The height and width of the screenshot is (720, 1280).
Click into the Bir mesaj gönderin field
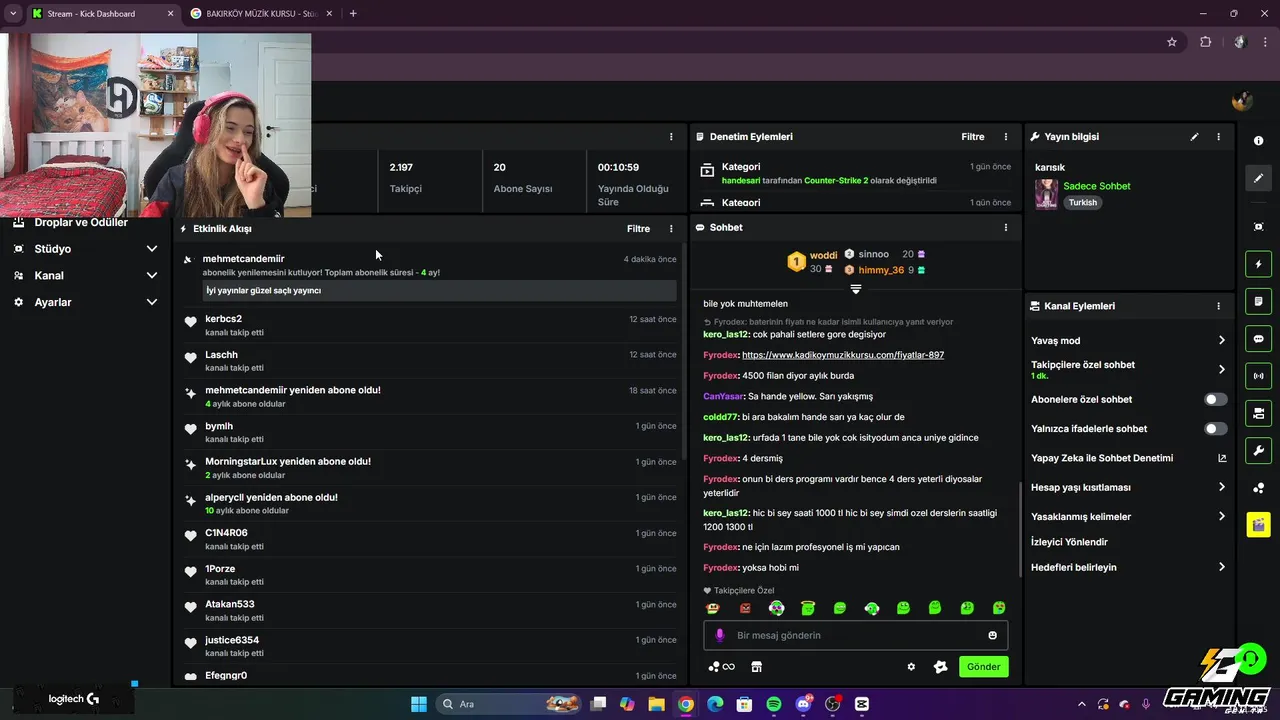855,635
